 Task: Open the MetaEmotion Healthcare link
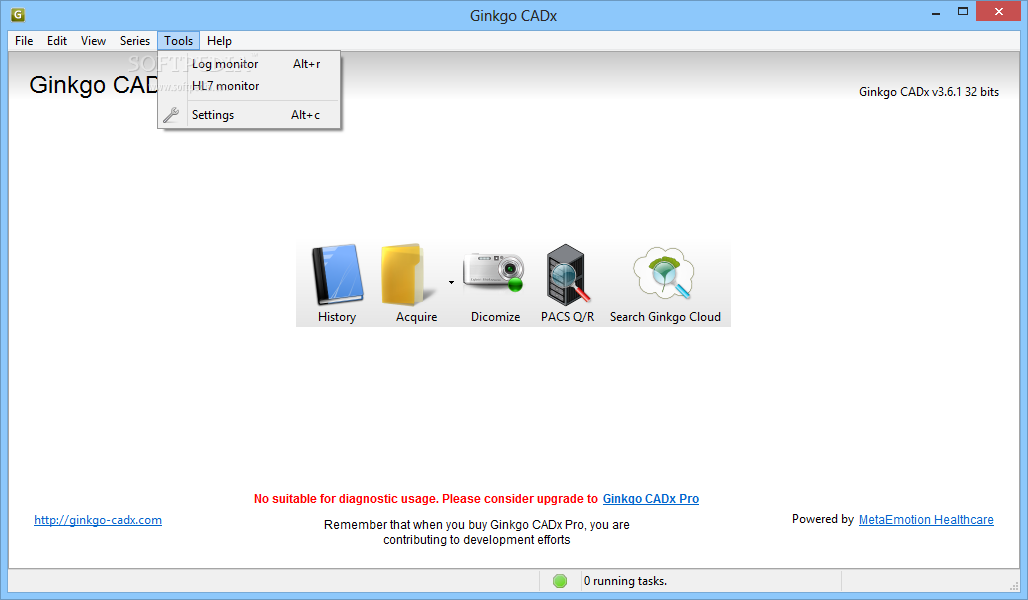pyautogui.click(x=926, y=519)
